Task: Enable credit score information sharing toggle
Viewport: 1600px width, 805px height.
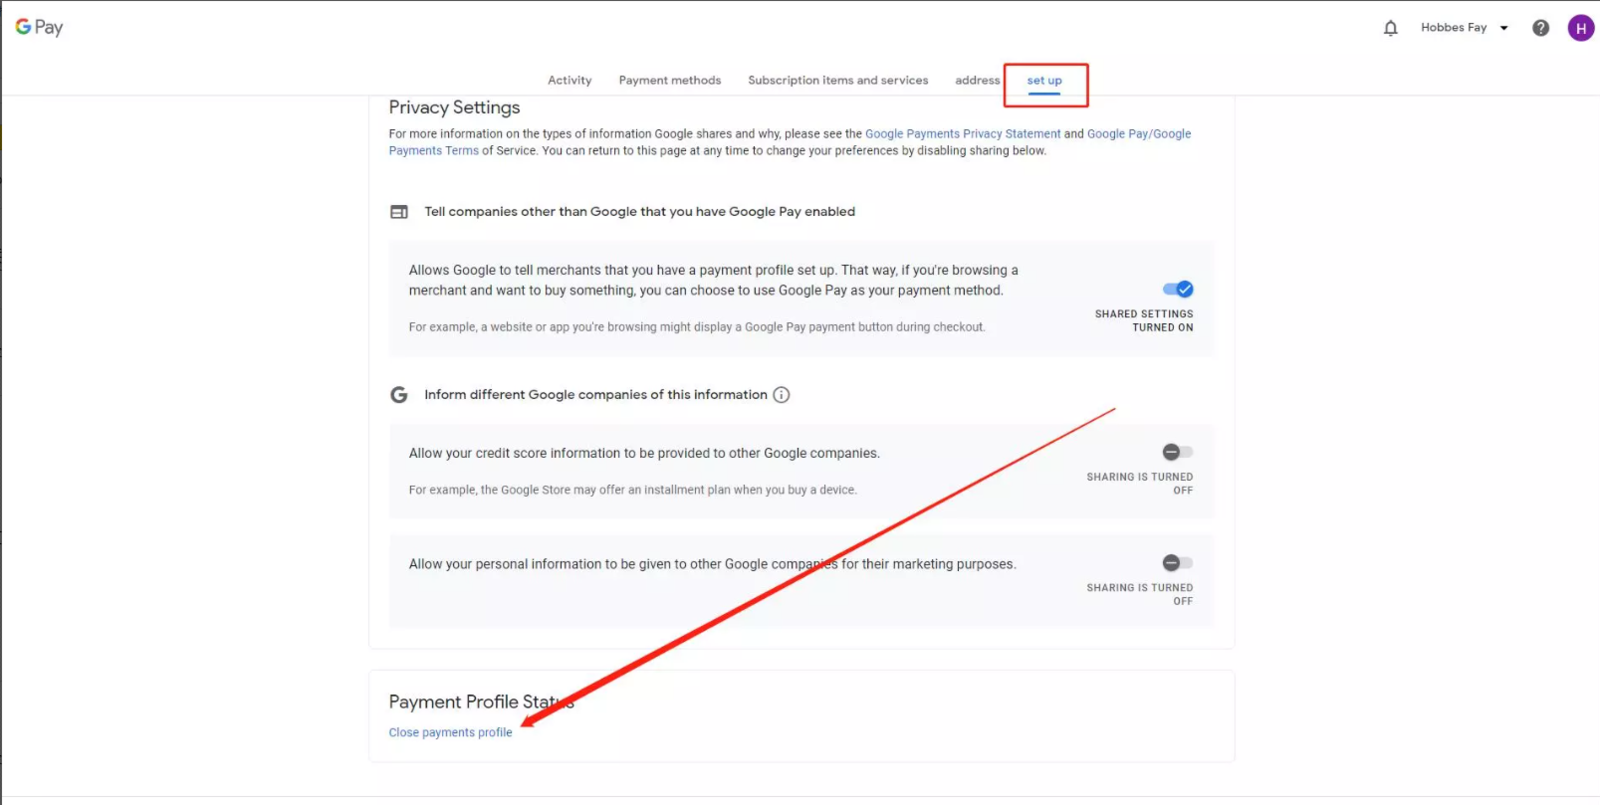Action: pos(1177,452)
